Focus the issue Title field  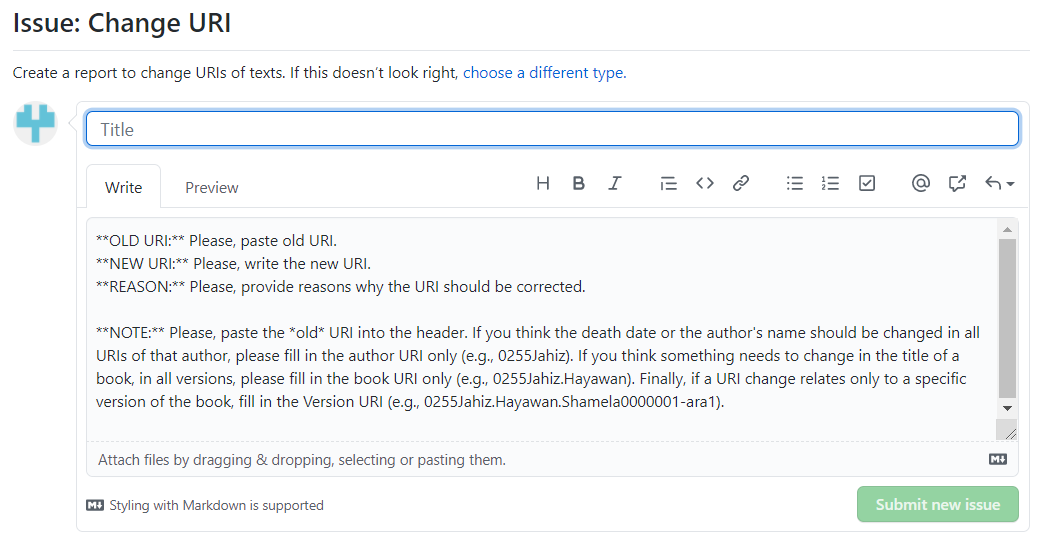click(552, 129)
